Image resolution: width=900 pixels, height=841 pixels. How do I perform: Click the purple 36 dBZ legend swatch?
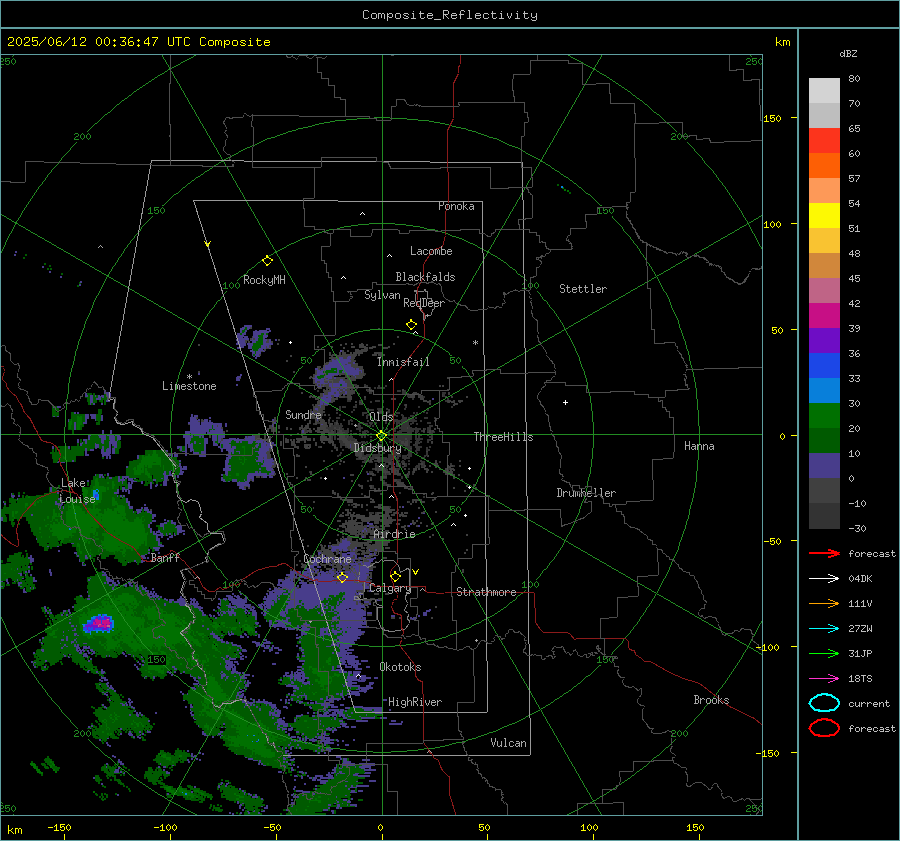pyautogui.click(x=824, y=340)
